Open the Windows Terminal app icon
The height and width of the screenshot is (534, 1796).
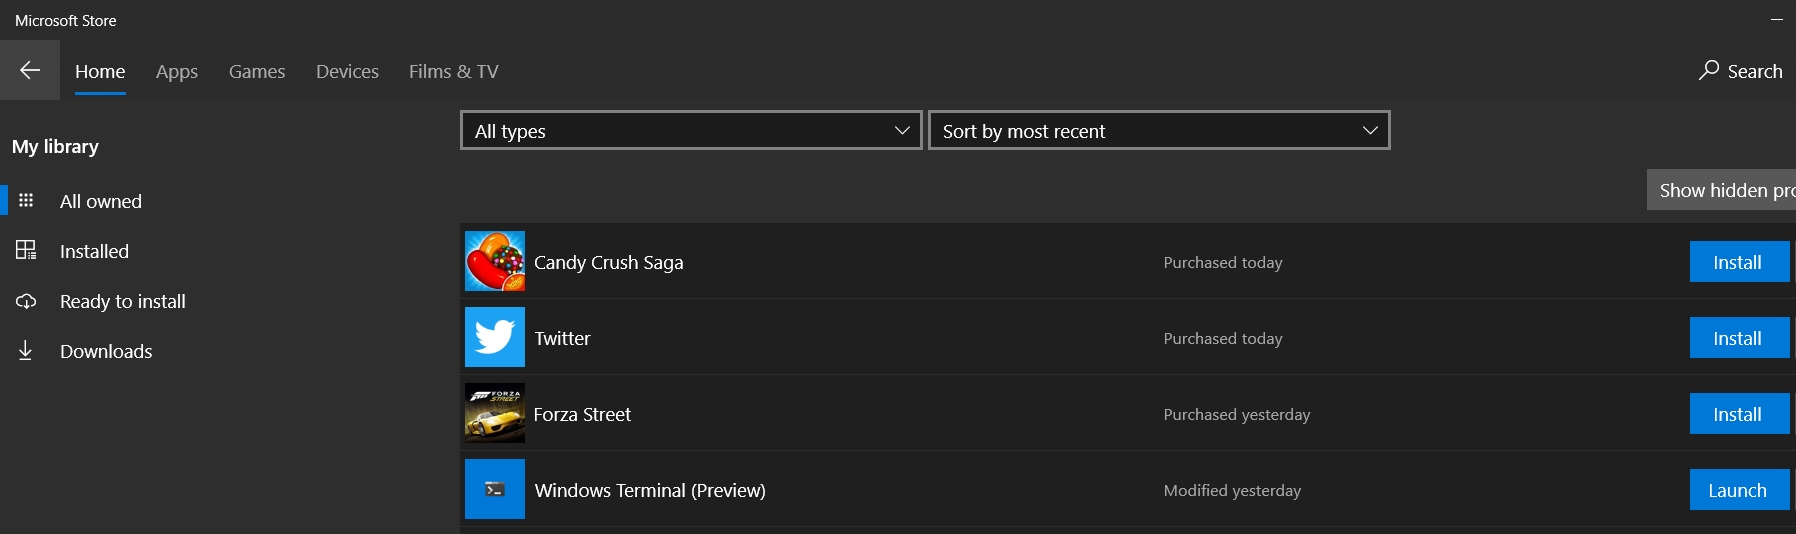[495, 489]
